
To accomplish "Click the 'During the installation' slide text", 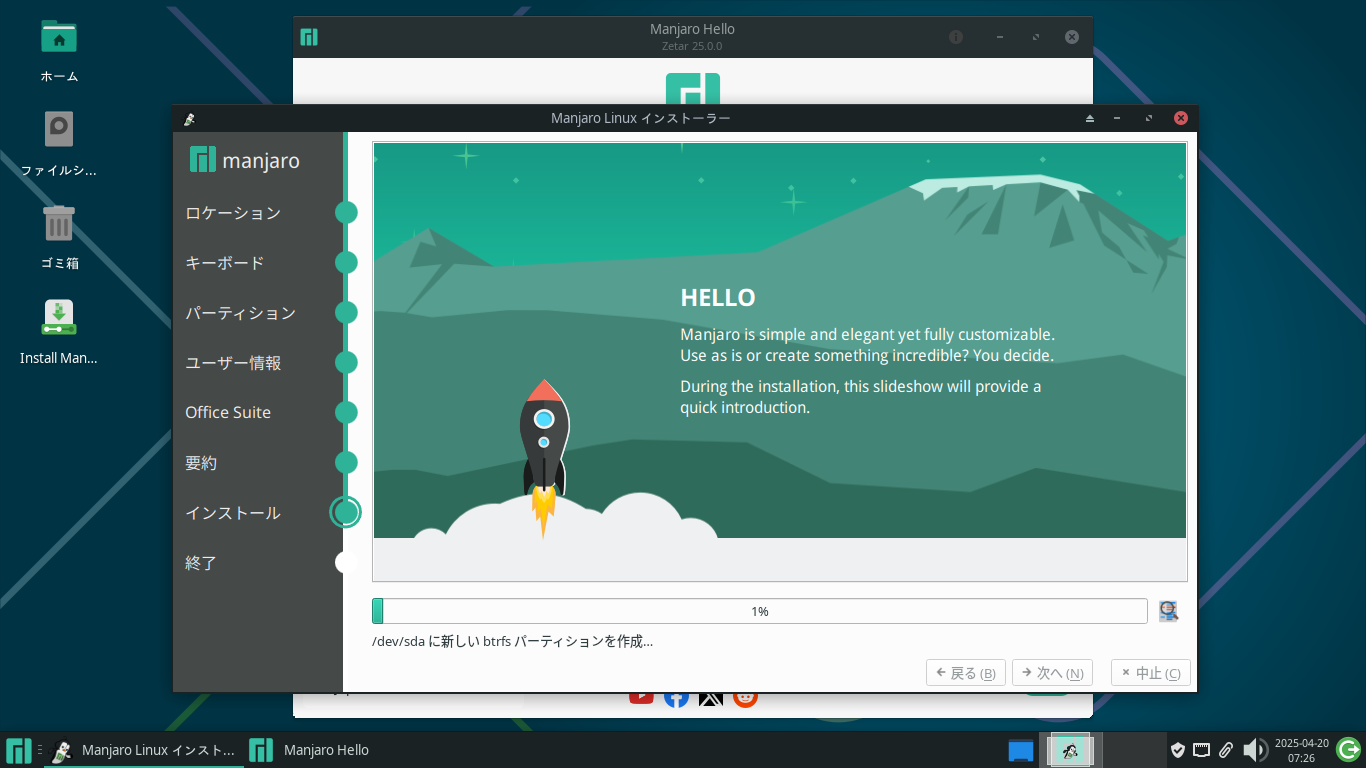I will pos(861,397).
